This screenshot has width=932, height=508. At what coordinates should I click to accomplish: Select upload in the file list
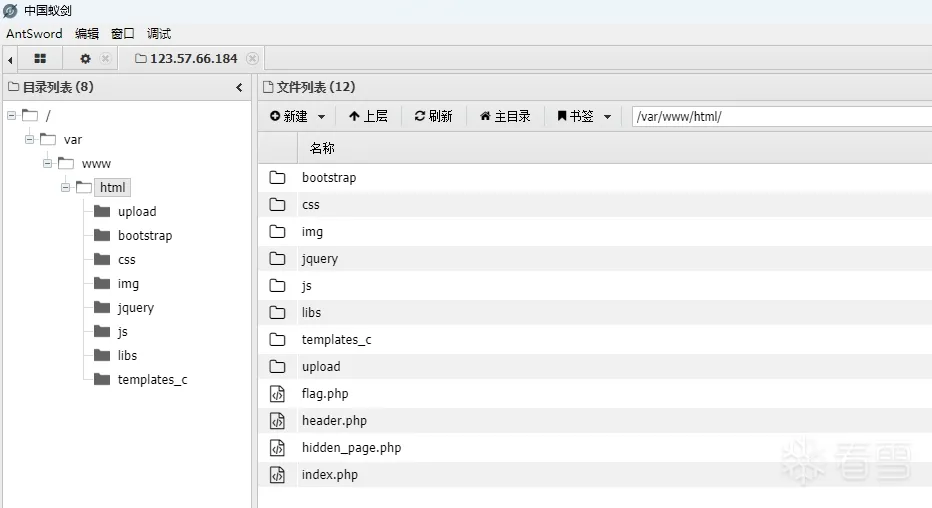pyautogui.click(x=321, y=367)
